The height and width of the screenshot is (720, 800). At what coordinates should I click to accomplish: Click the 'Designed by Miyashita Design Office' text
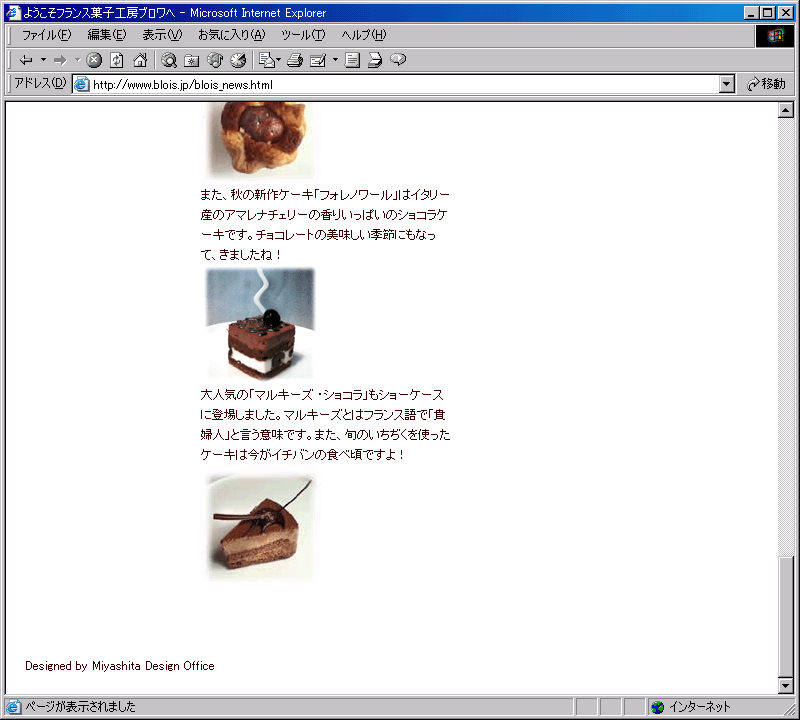pos(120,666)
